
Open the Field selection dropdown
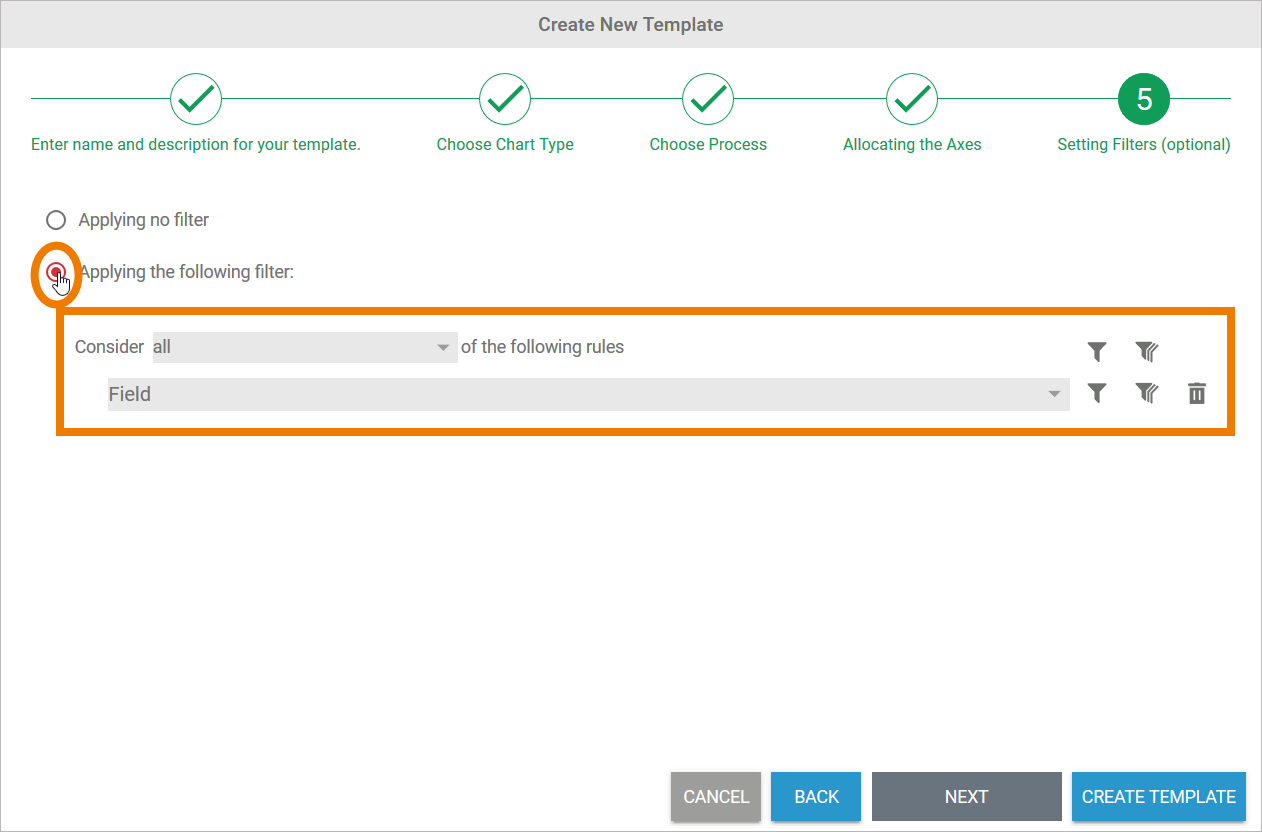(x=588, y=394)
